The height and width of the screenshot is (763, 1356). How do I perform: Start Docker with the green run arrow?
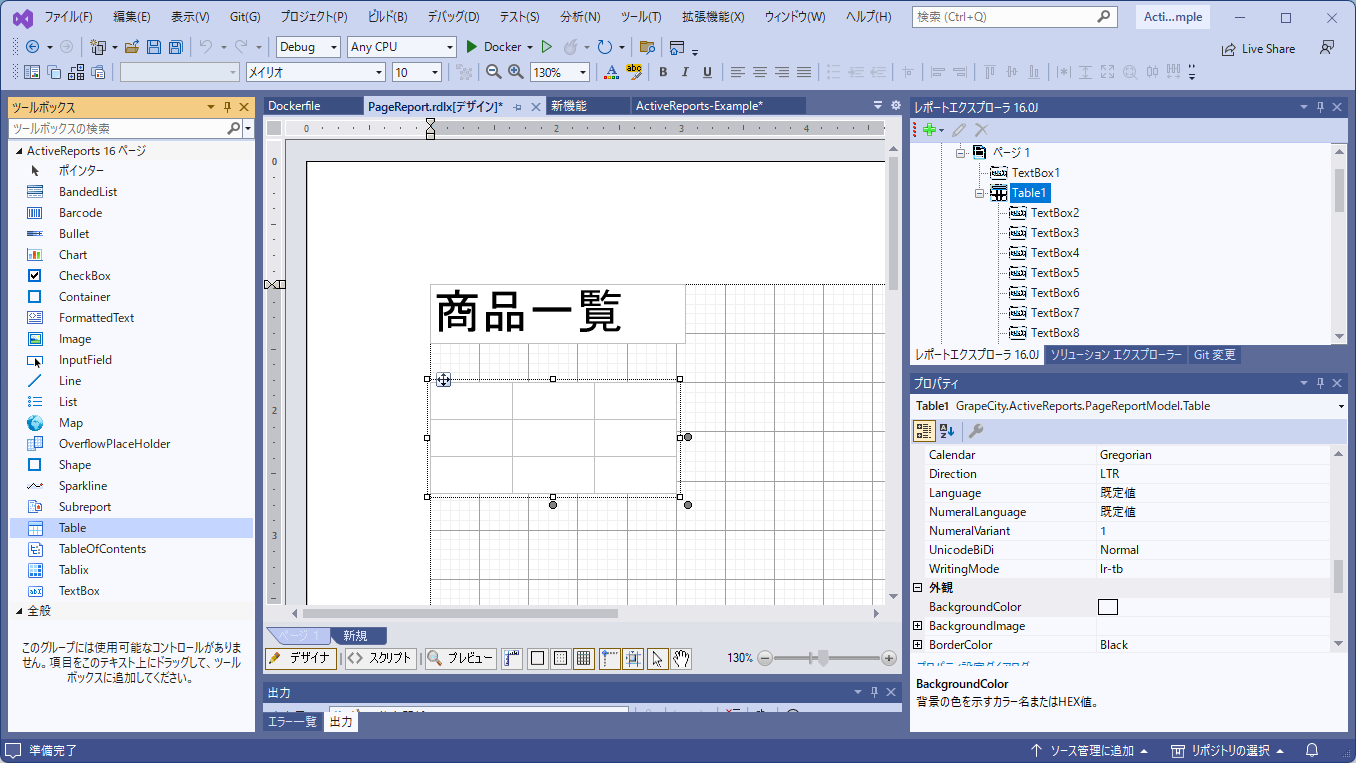pos(473,47)
